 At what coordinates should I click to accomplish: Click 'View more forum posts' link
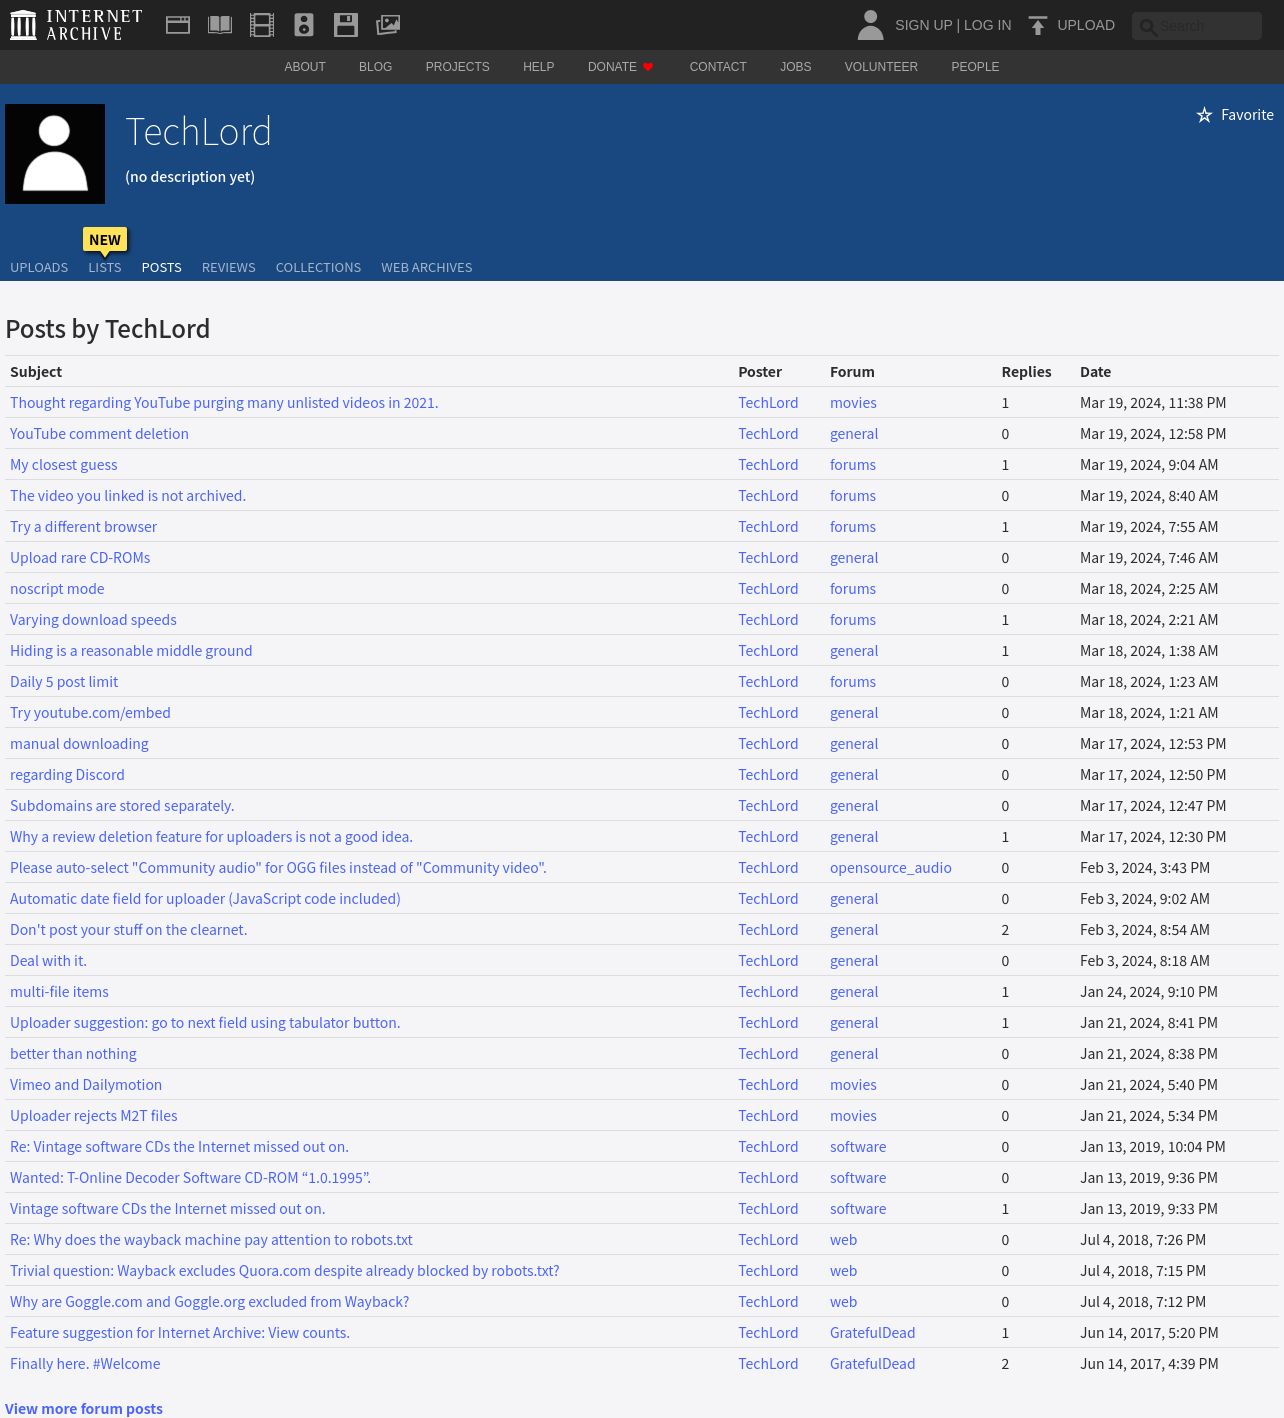84,1409
